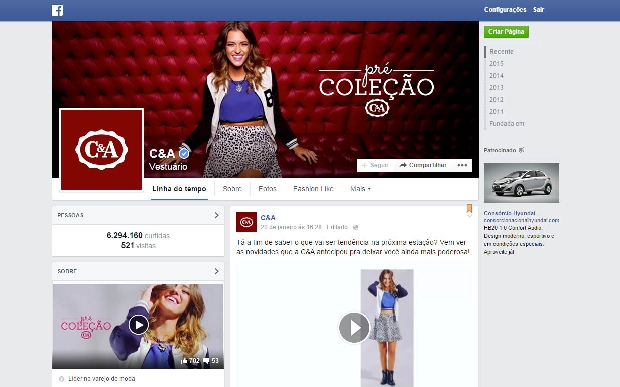This screenshot has width=620, height=387.
Task: Play the pré coleção sidebar video
Action: click(x=138, y=325)
